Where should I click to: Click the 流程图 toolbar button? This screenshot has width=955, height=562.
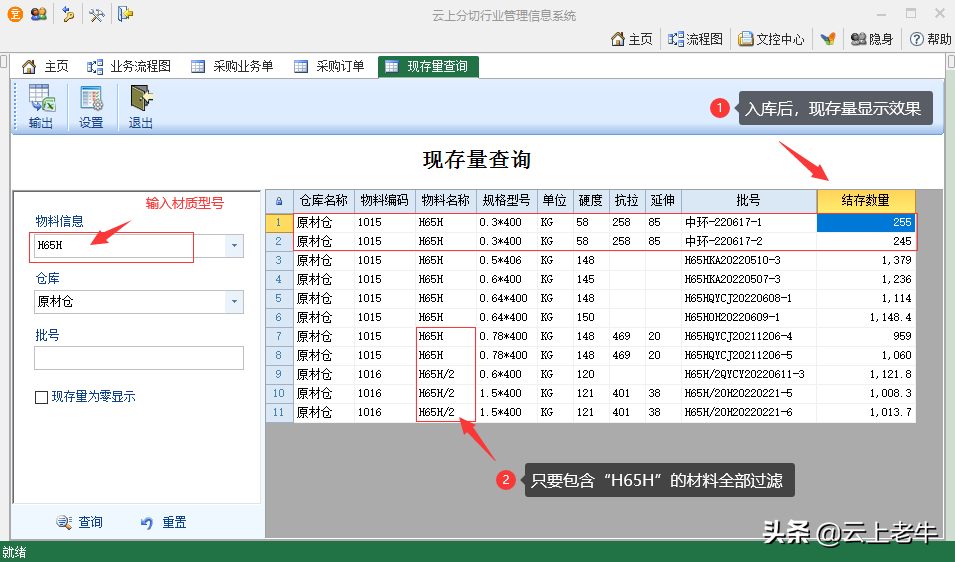[x=695, y=39]
